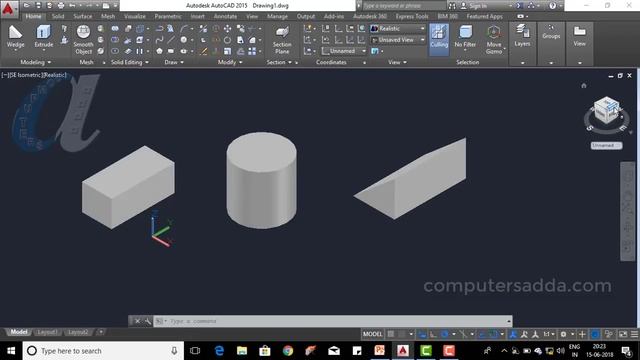Click the 3D Array icon in Modify
The image size is (640, 360).
click(252, 51)
